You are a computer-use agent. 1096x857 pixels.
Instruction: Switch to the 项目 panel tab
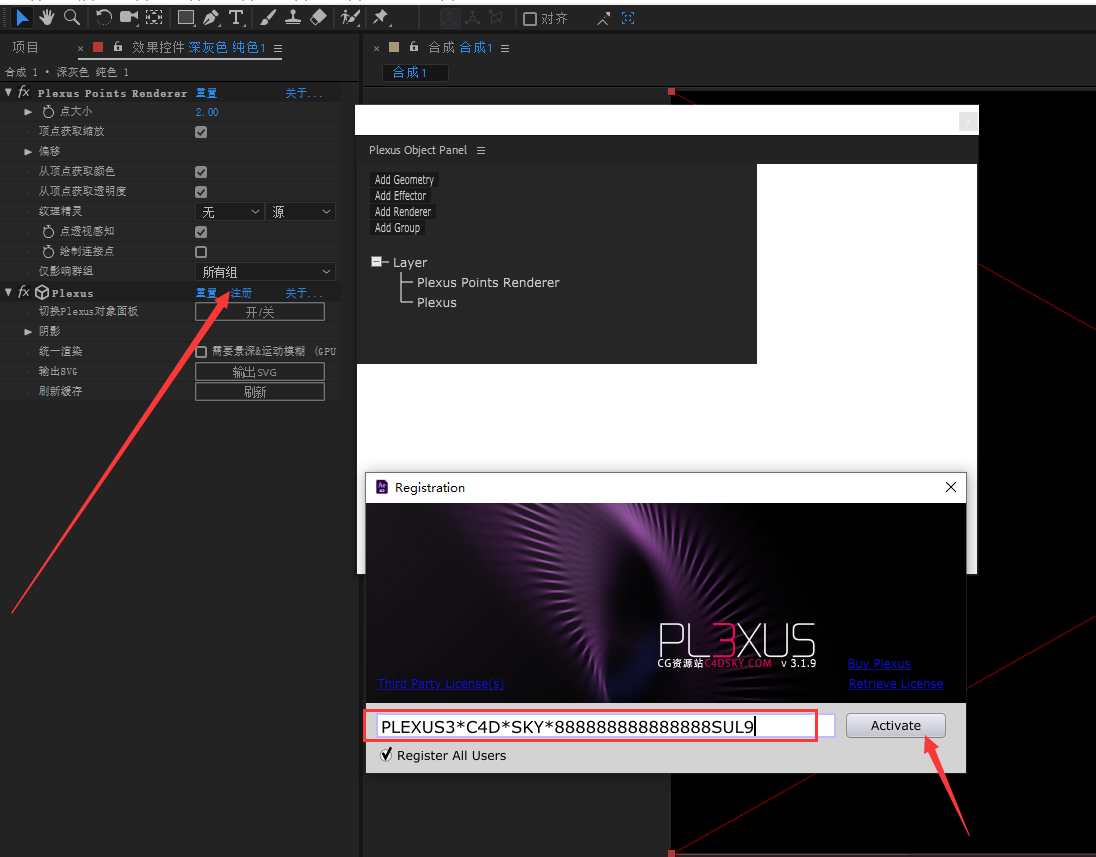[26, 48]
